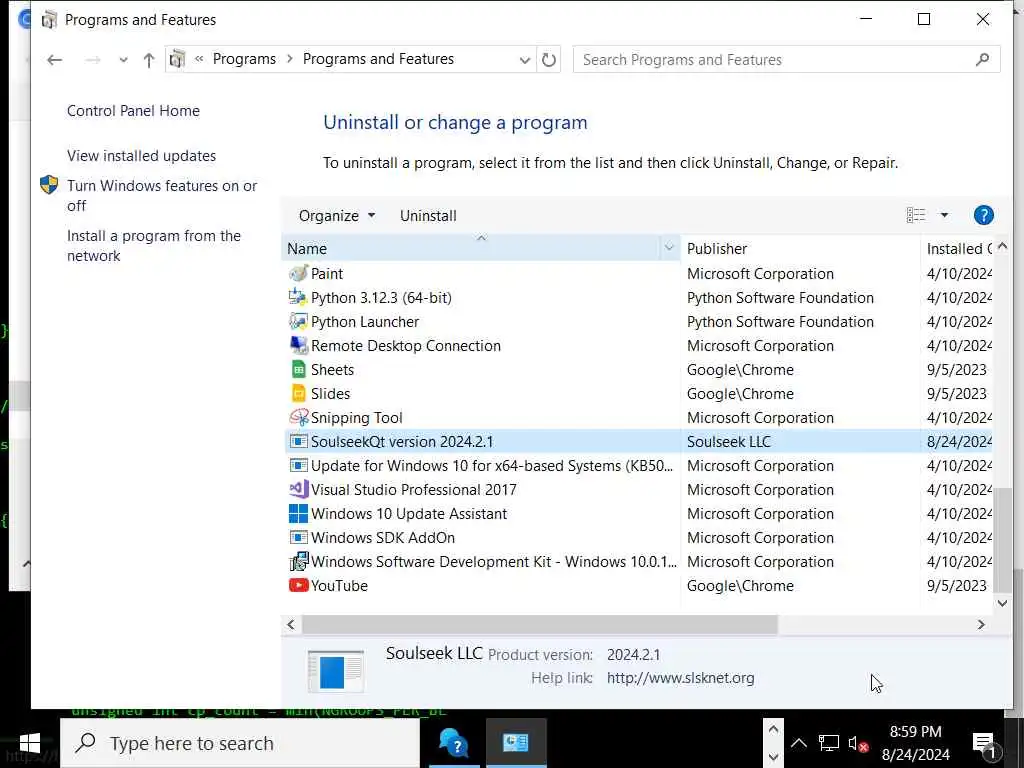
Task: Click the Paint program icon
Action: point(298,274)
